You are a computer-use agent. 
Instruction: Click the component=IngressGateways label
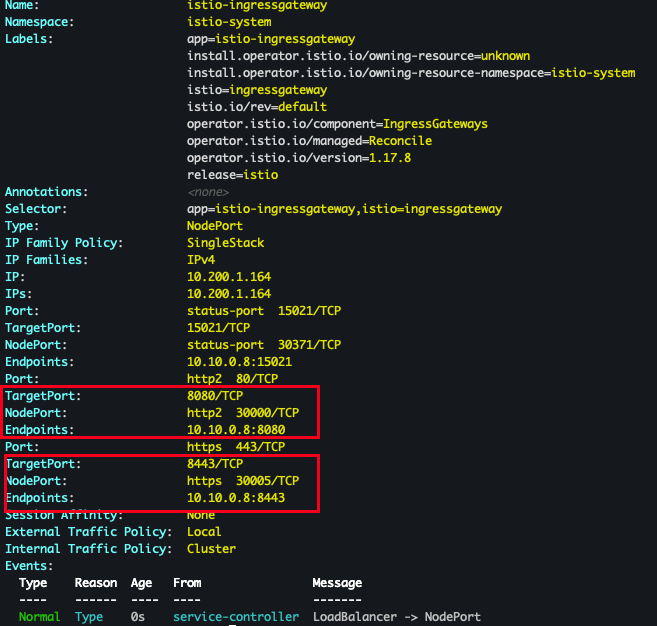click(337, 124)
